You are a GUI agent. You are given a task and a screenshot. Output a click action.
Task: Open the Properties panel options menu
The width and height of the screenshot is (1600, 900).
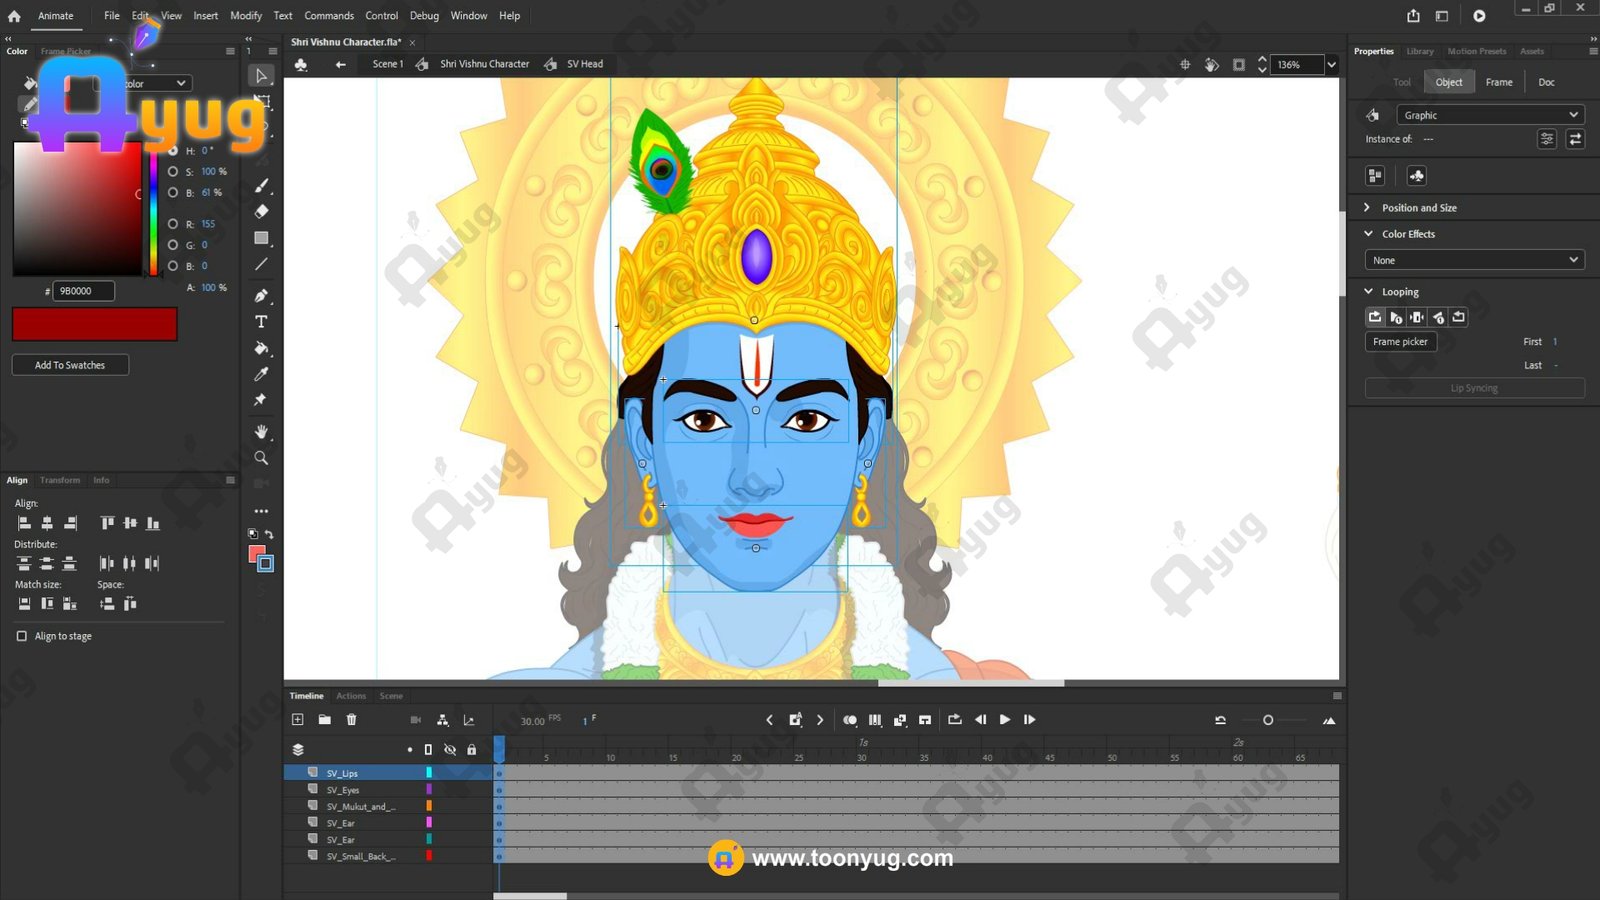pos(1593,51)
